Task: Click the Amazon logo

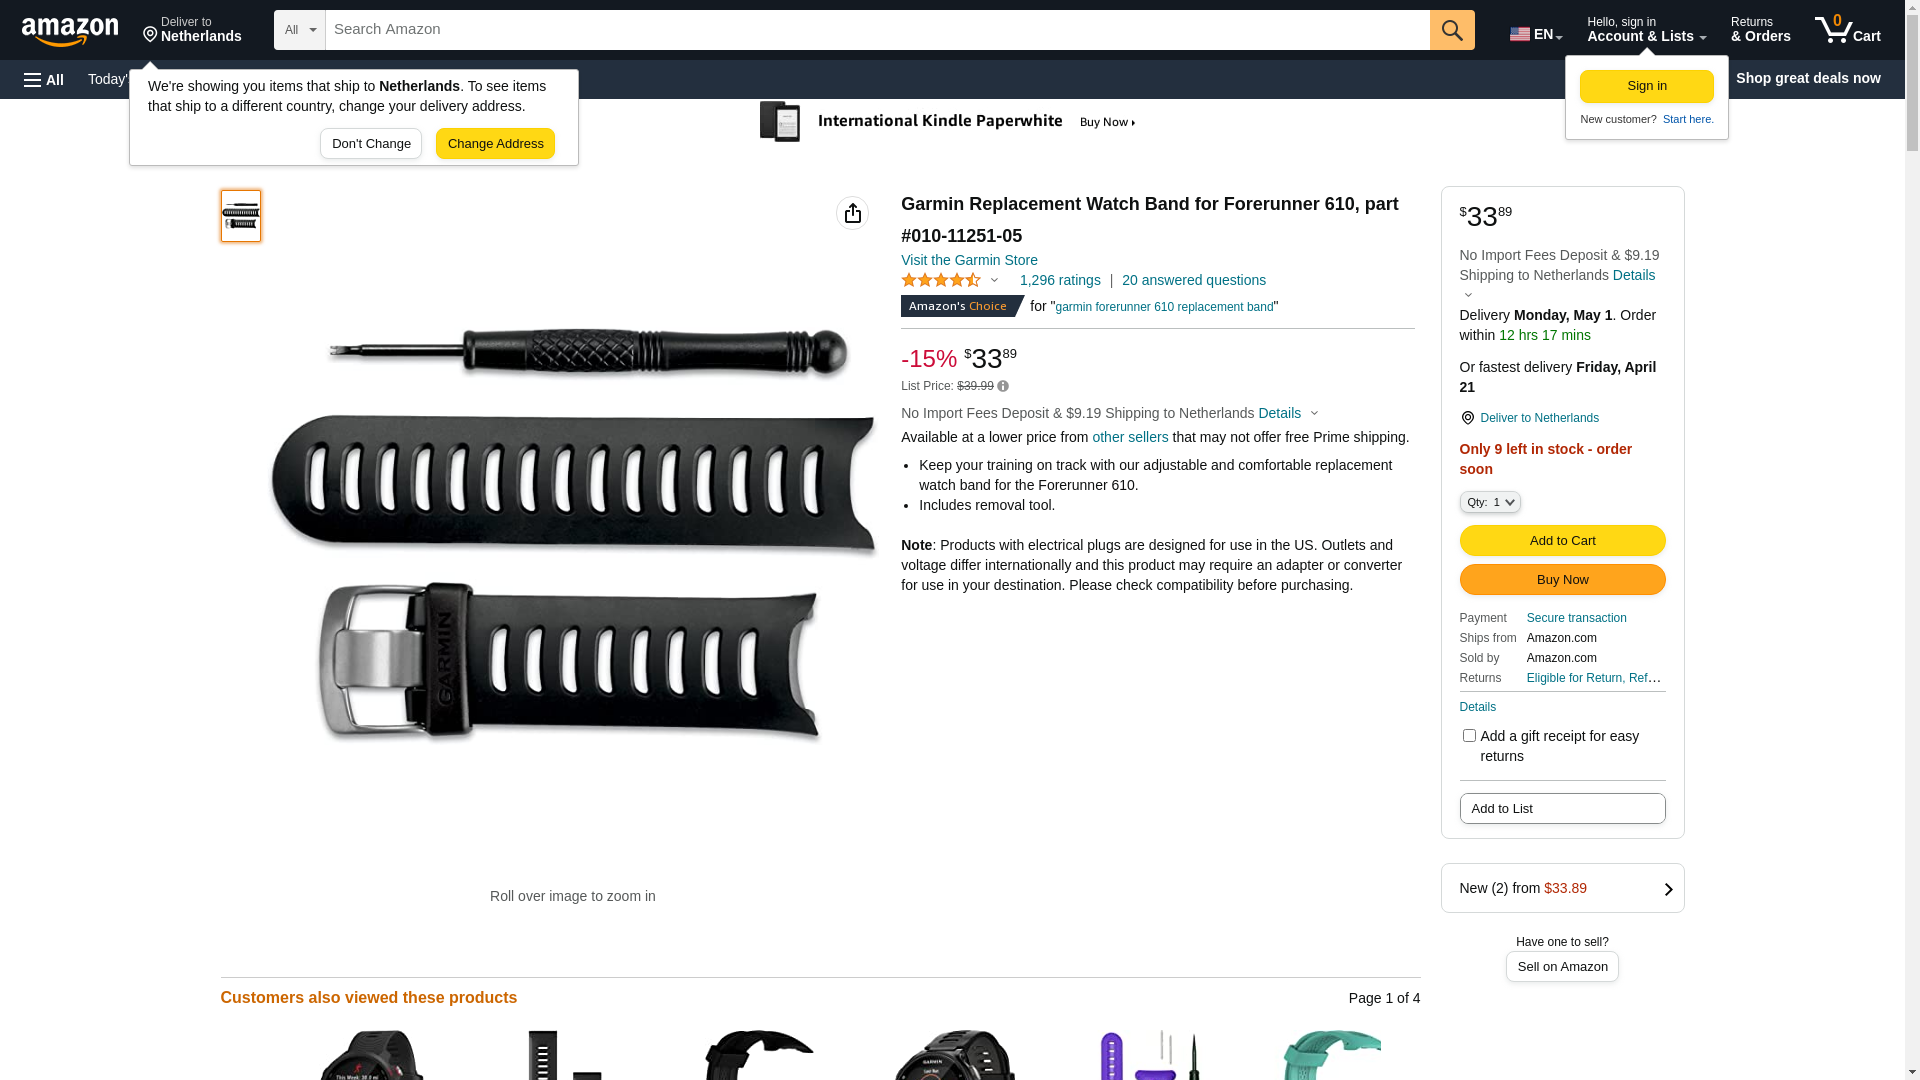Action: tap(70, 31)
